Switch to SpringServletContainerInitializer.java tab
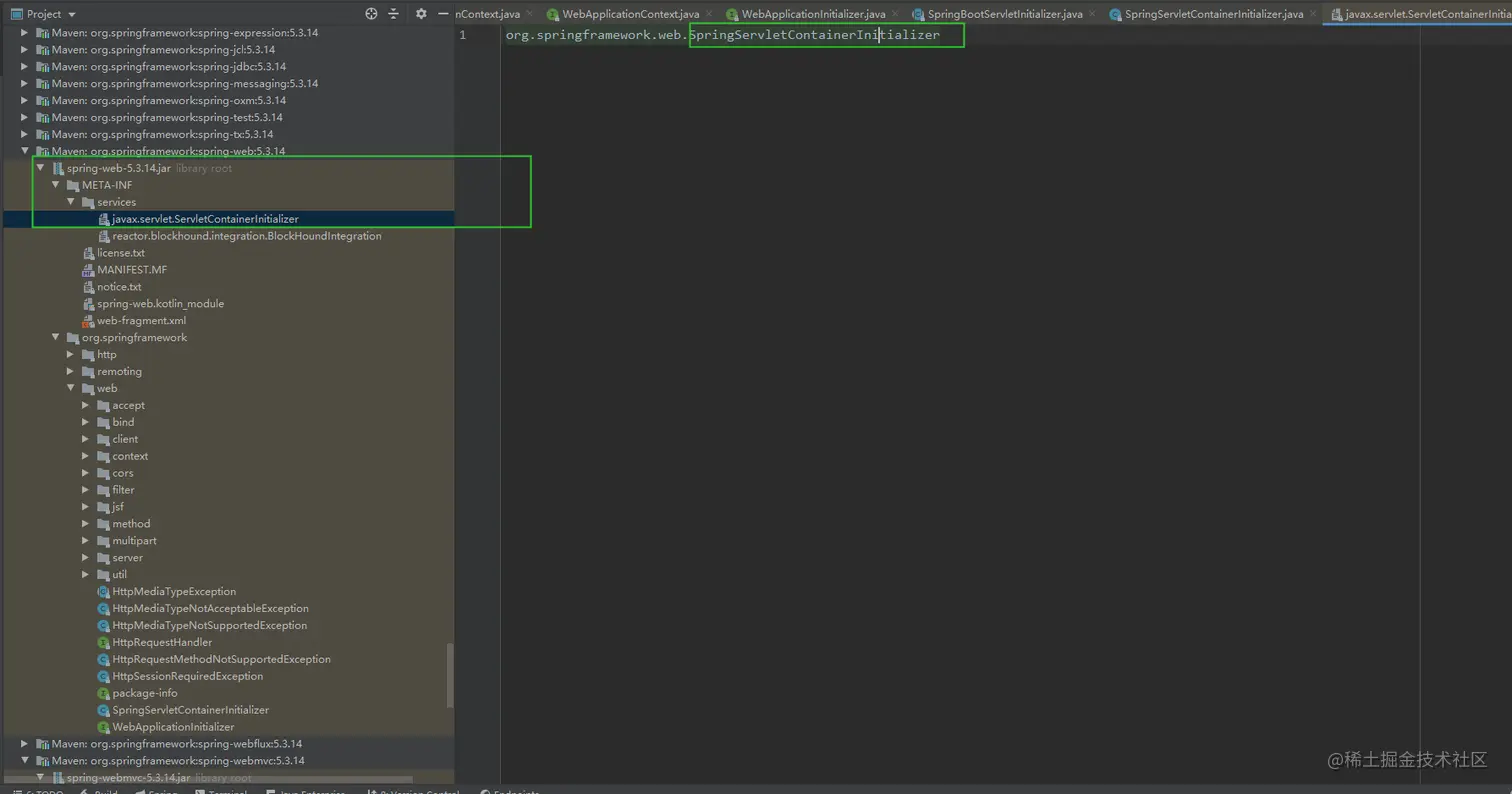The width and height of the screenshot is (1512, 794). point(1213,14)
